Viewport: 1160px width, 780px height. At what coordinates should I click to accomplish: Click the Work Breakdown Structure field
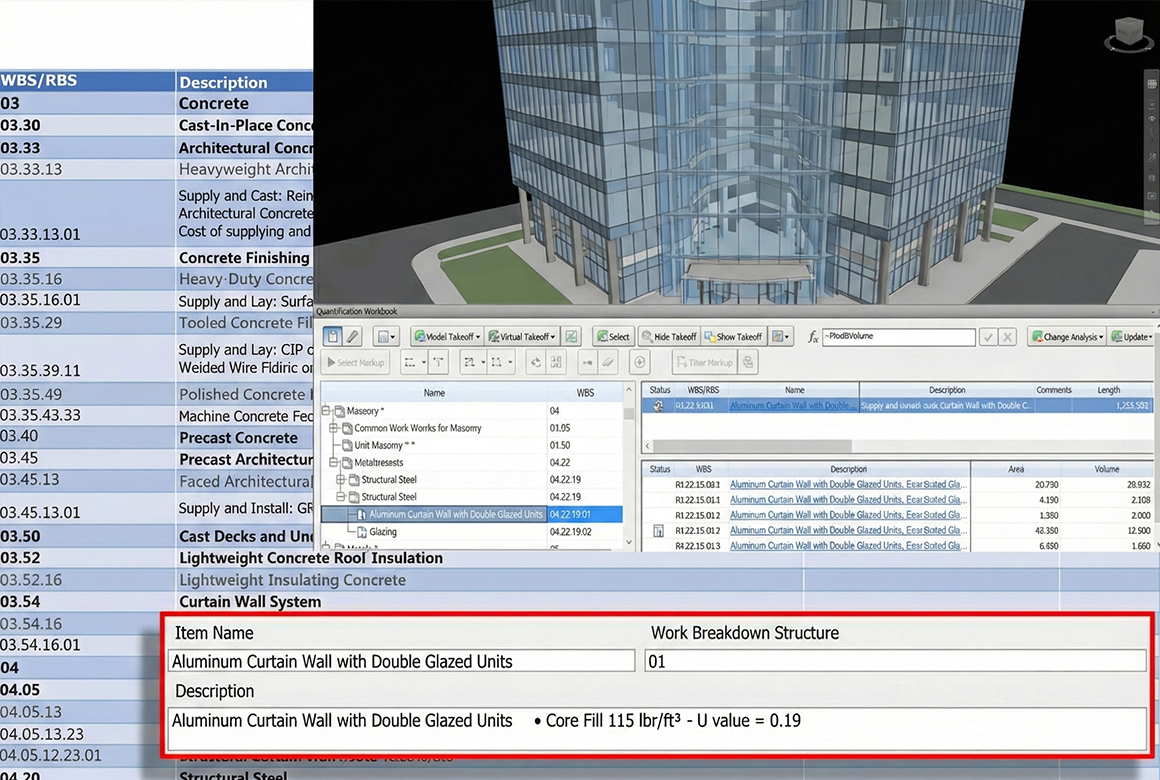(x=895, y=661)
